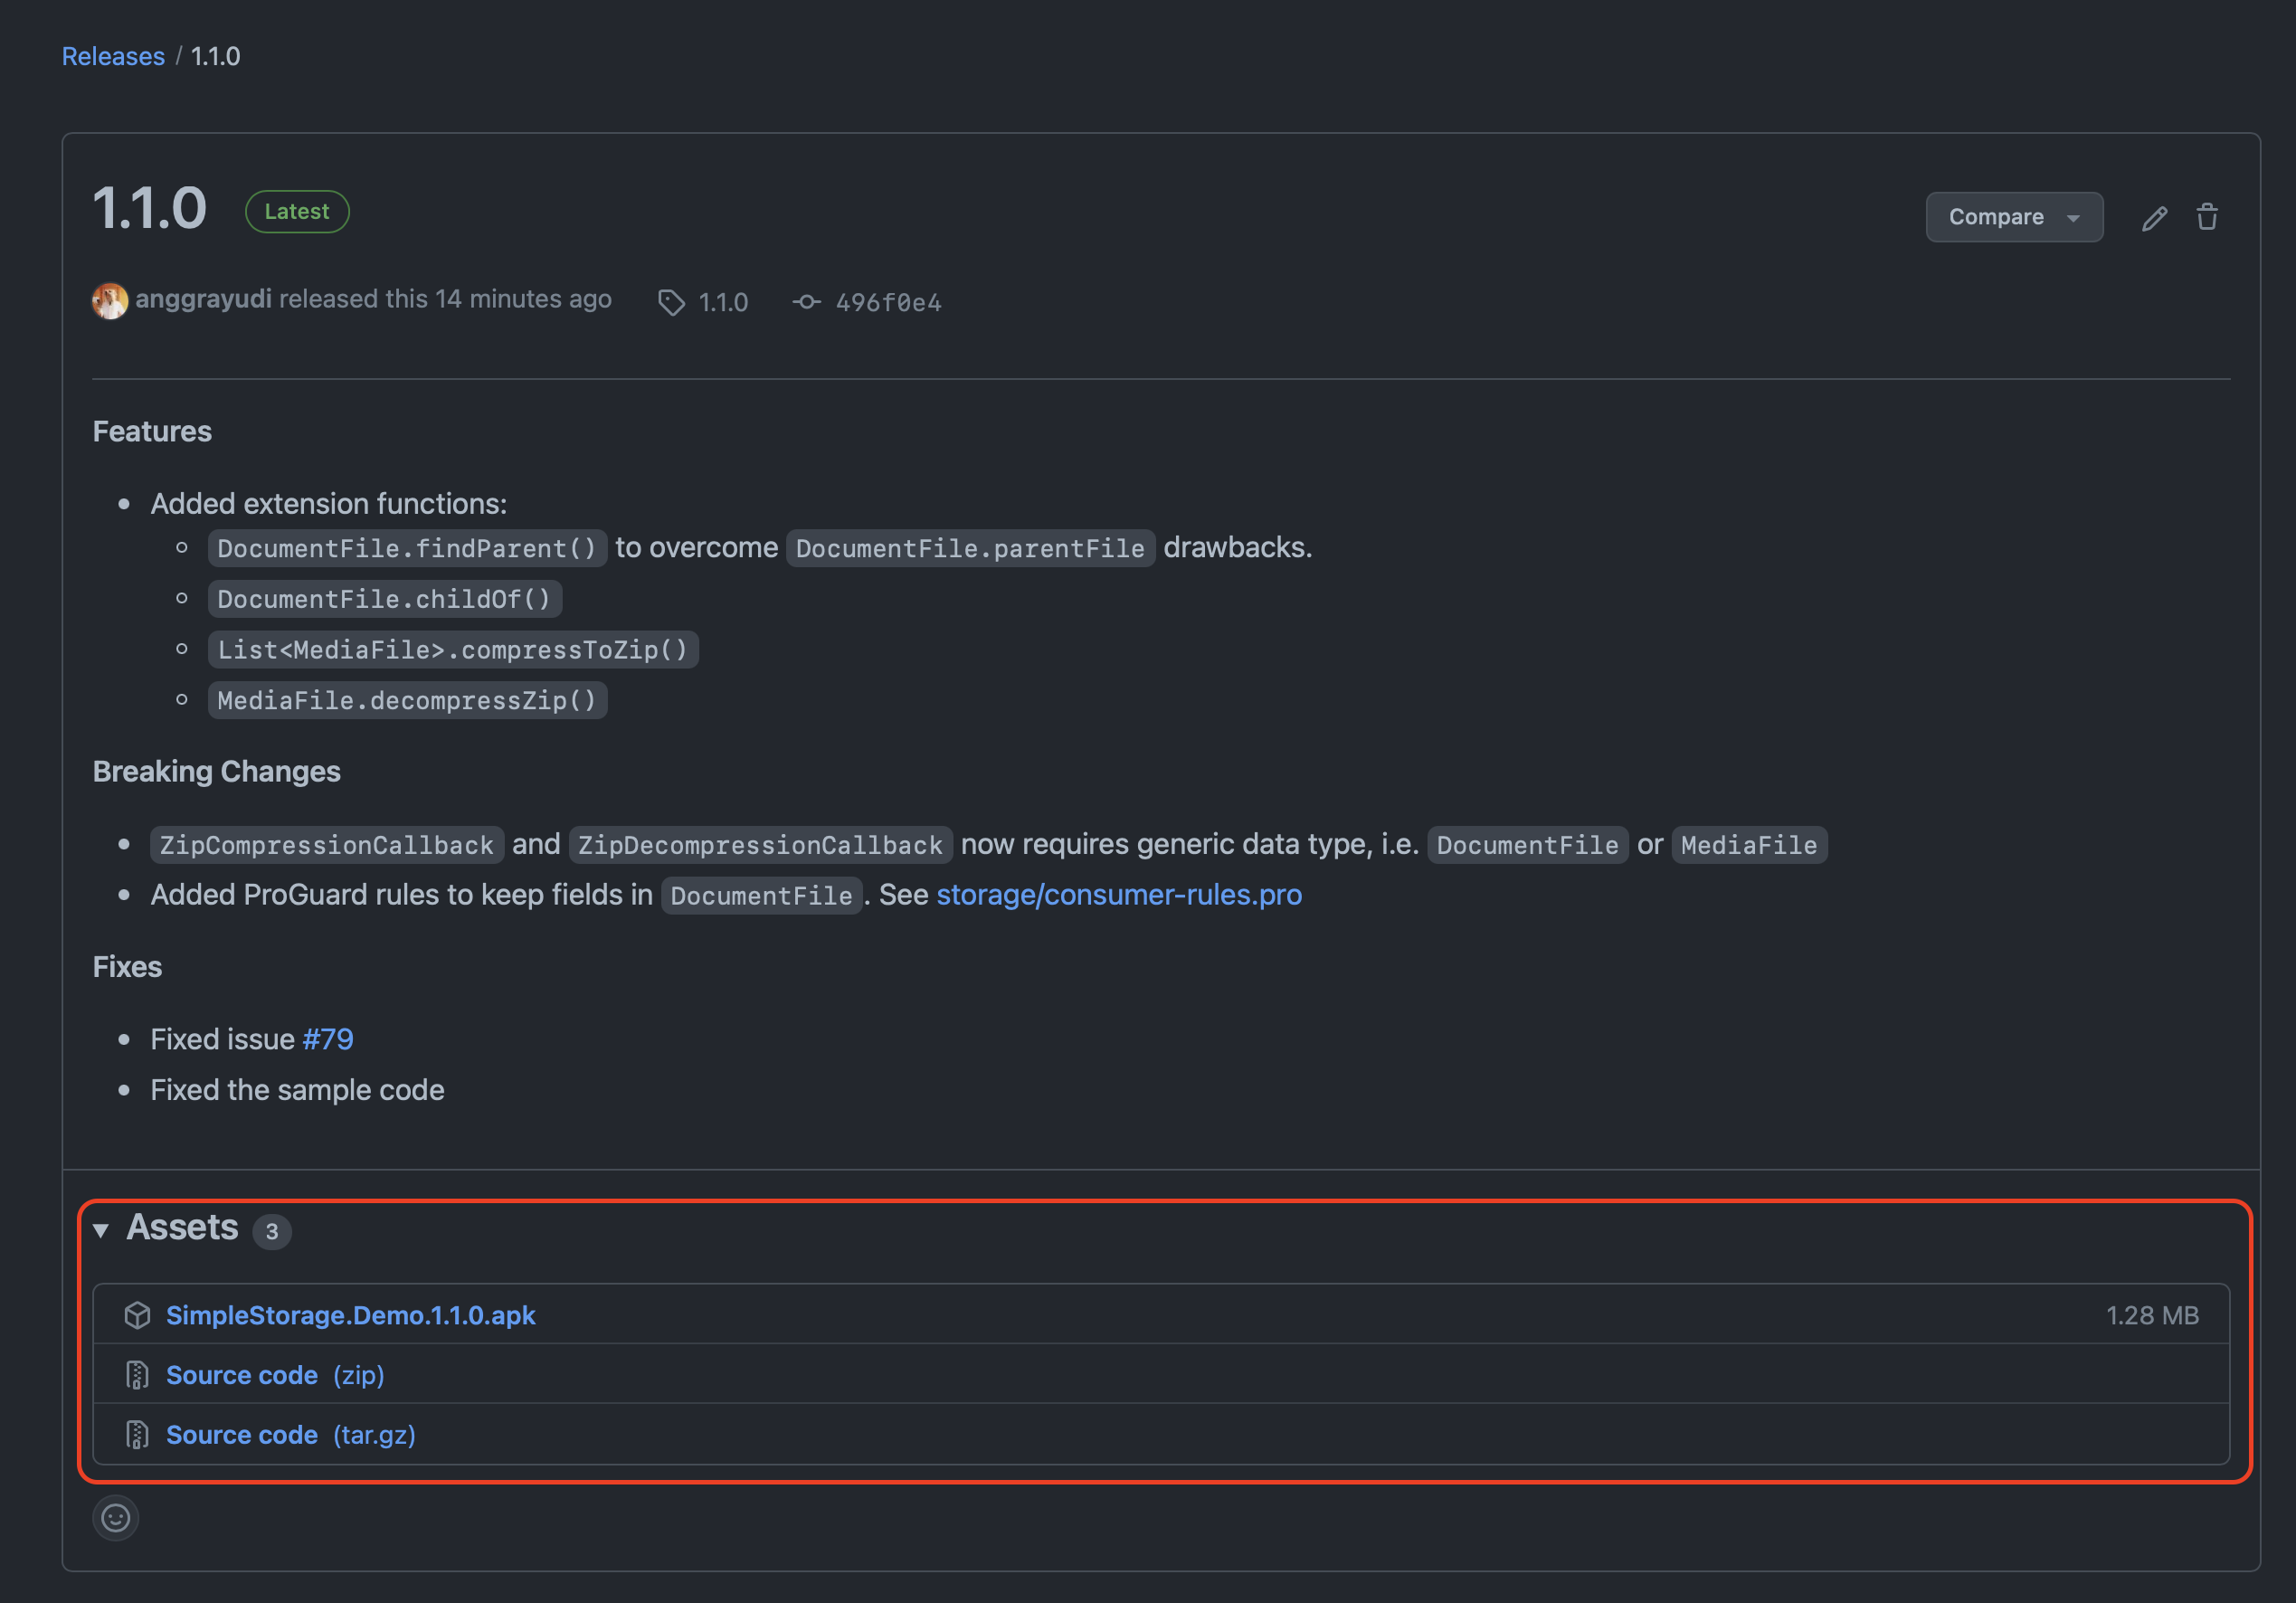Click the green Latest badge

click(297, 211)
